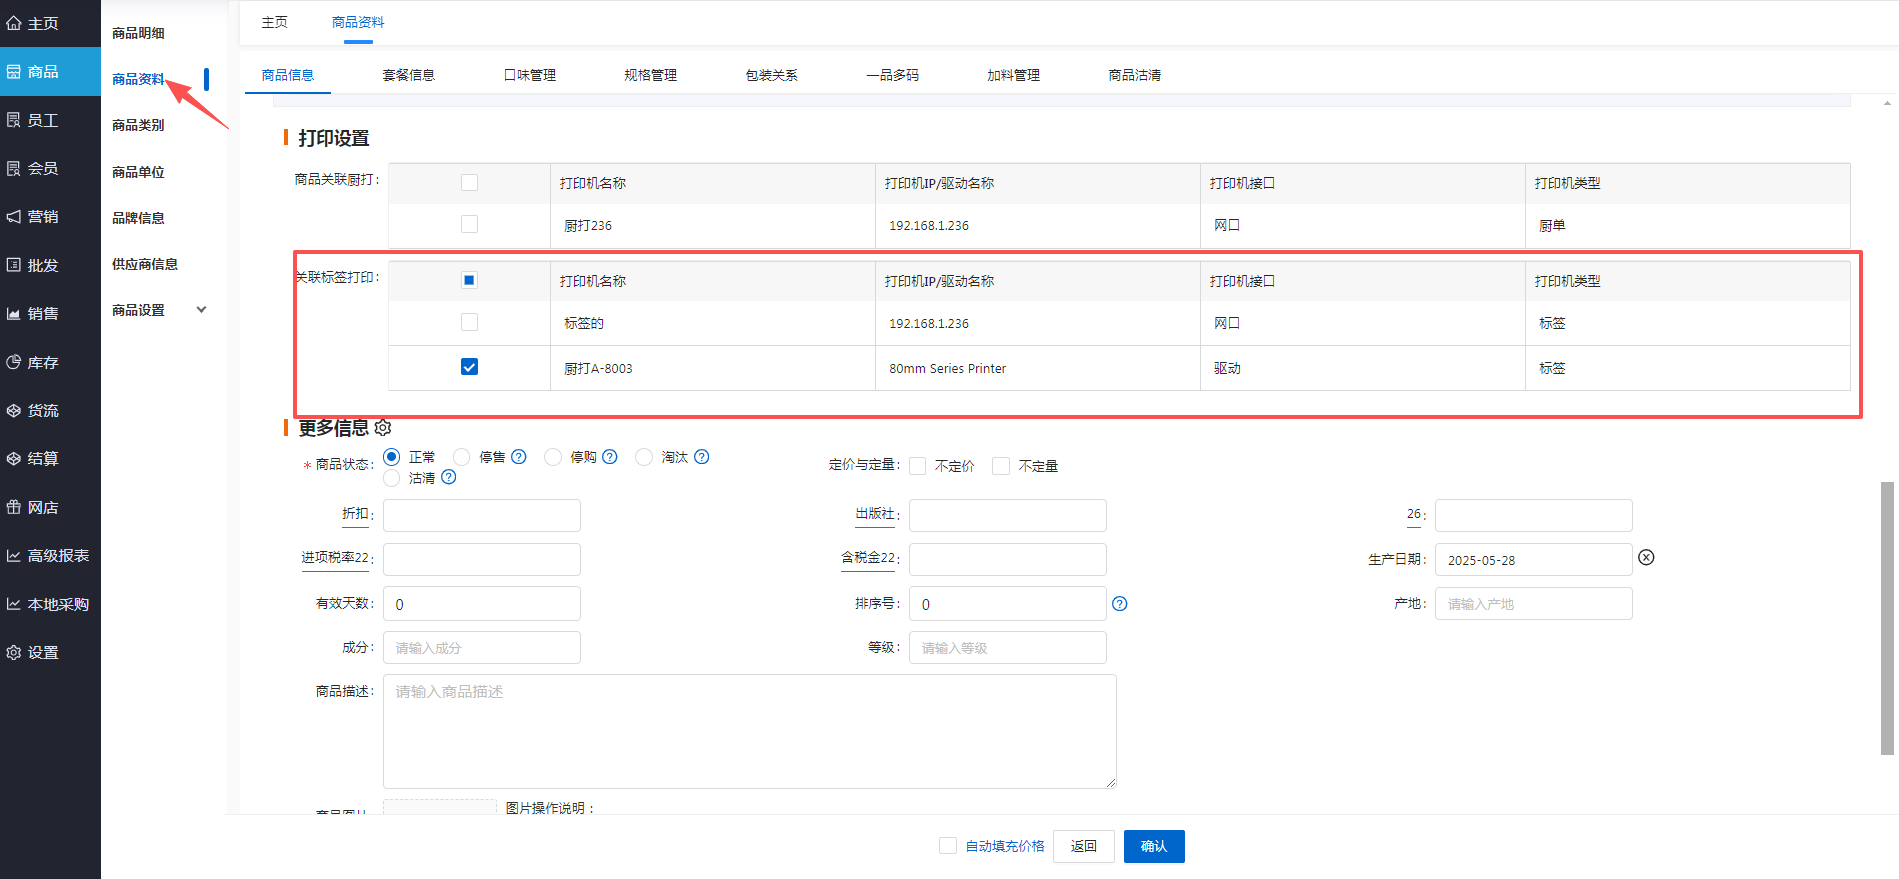Select the 停购 status radio button
This screenshot has height=879, width=1899.
[553, 457]
